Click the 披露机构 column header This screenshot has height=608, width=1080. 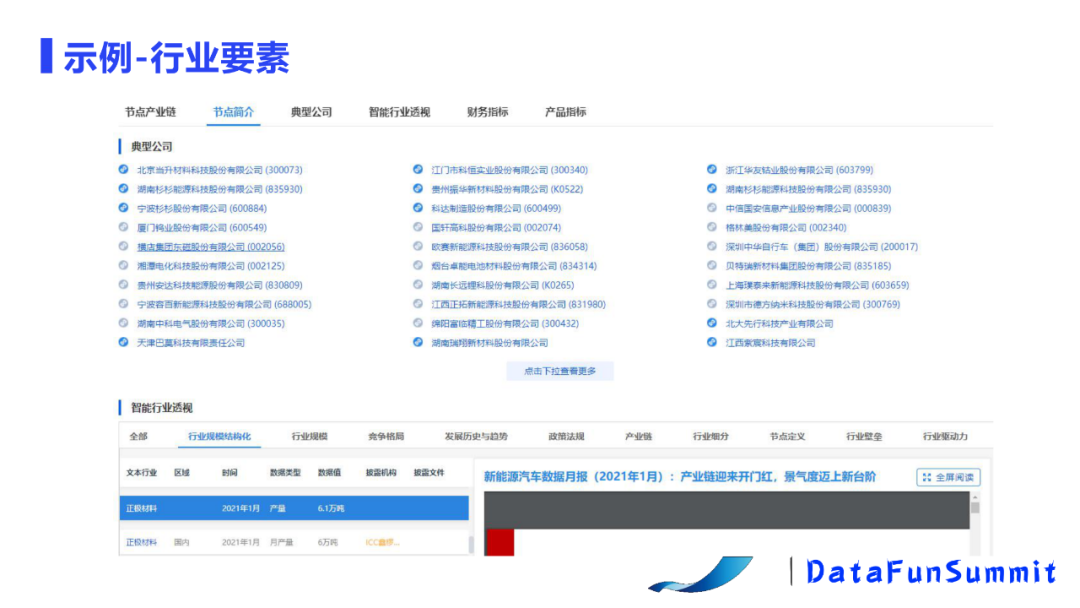point(381,472)
